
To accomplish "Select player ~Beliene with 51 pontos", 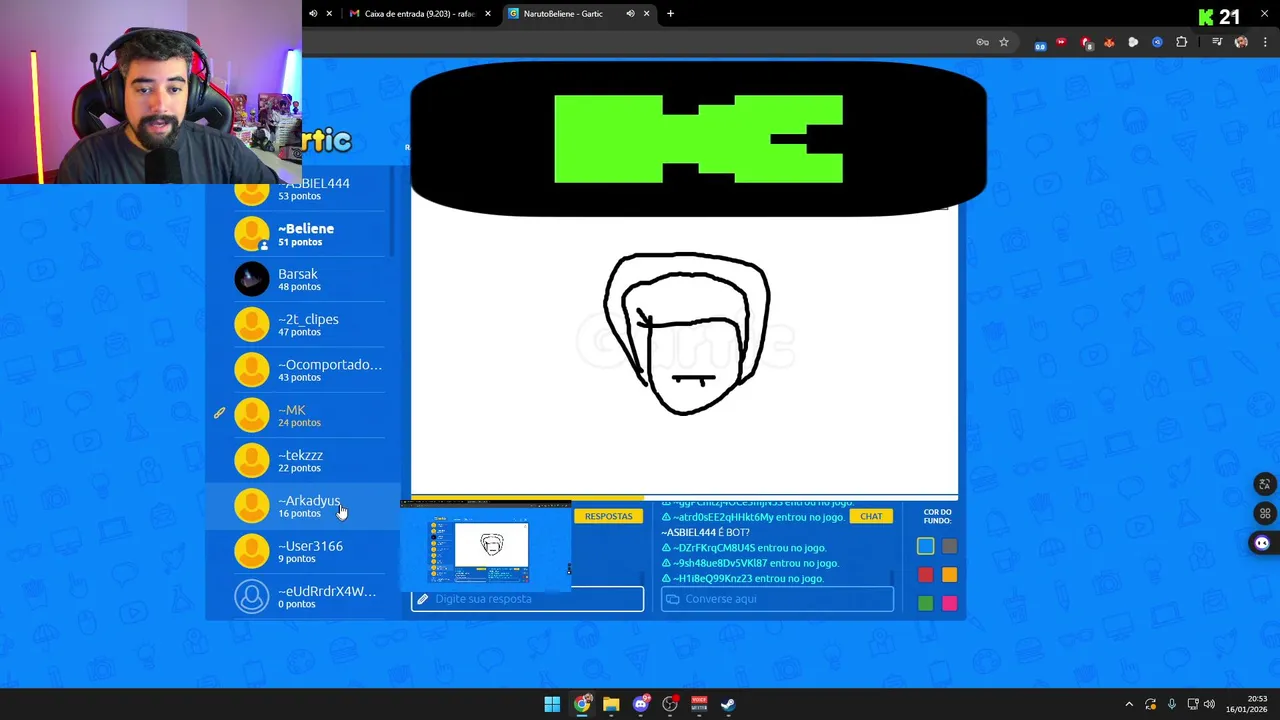I will pos(310,234).
